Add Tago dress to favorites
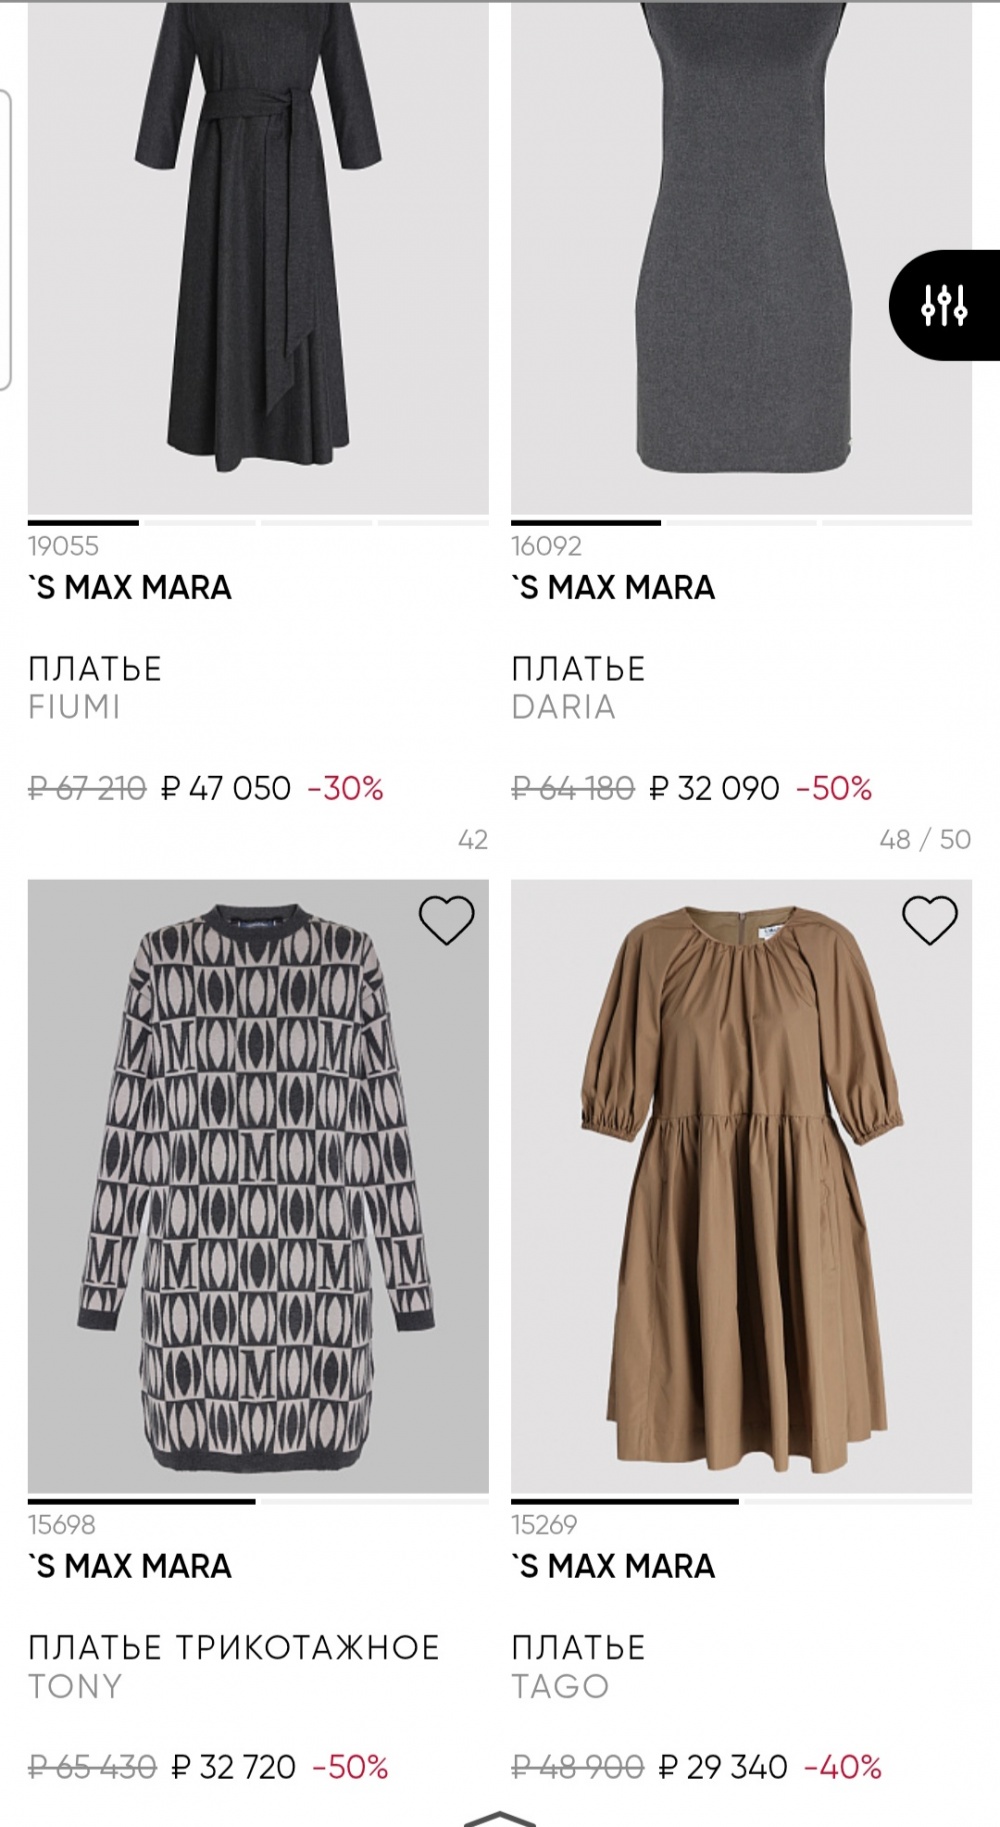 point(930,920)
